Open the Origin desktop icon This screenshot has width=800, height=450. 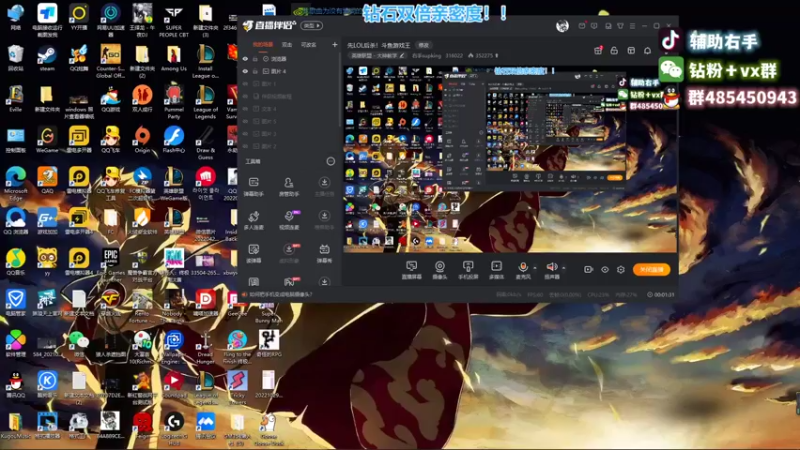[x=142, y=140]
